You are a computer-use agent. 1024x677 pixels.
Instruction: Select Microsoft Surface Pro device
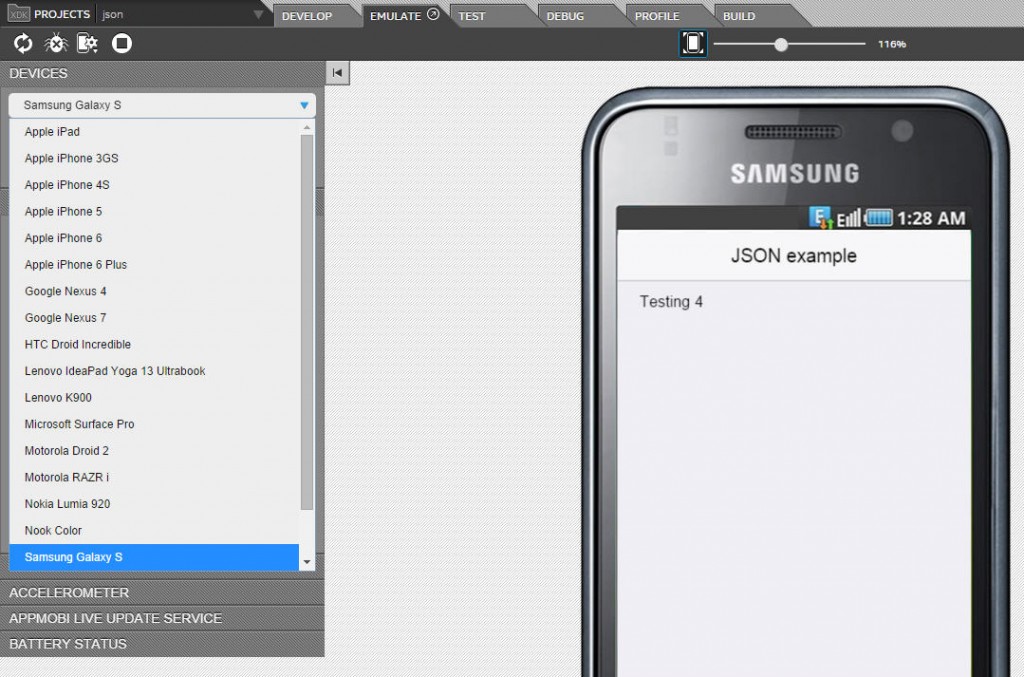(x=154, y=424)
